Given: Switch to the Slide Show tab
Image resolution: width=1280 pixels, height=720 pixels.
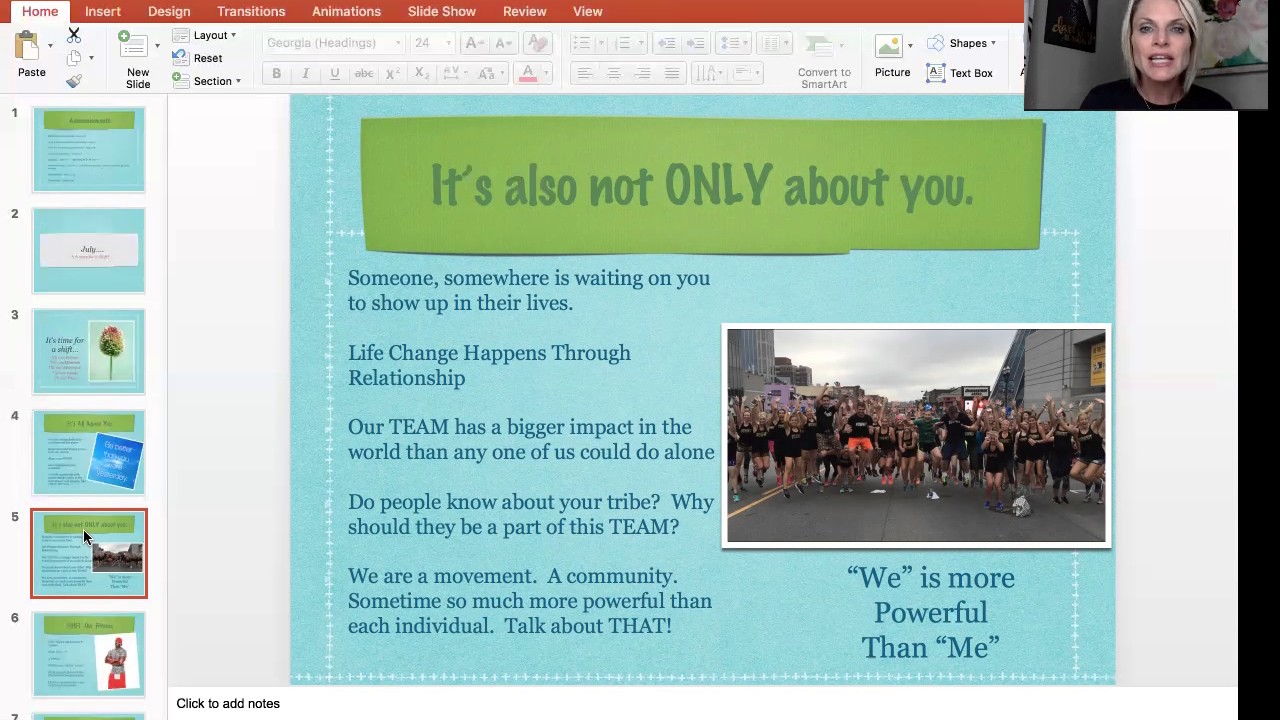Looking at the screenshot, I should [x=442, y=11].
